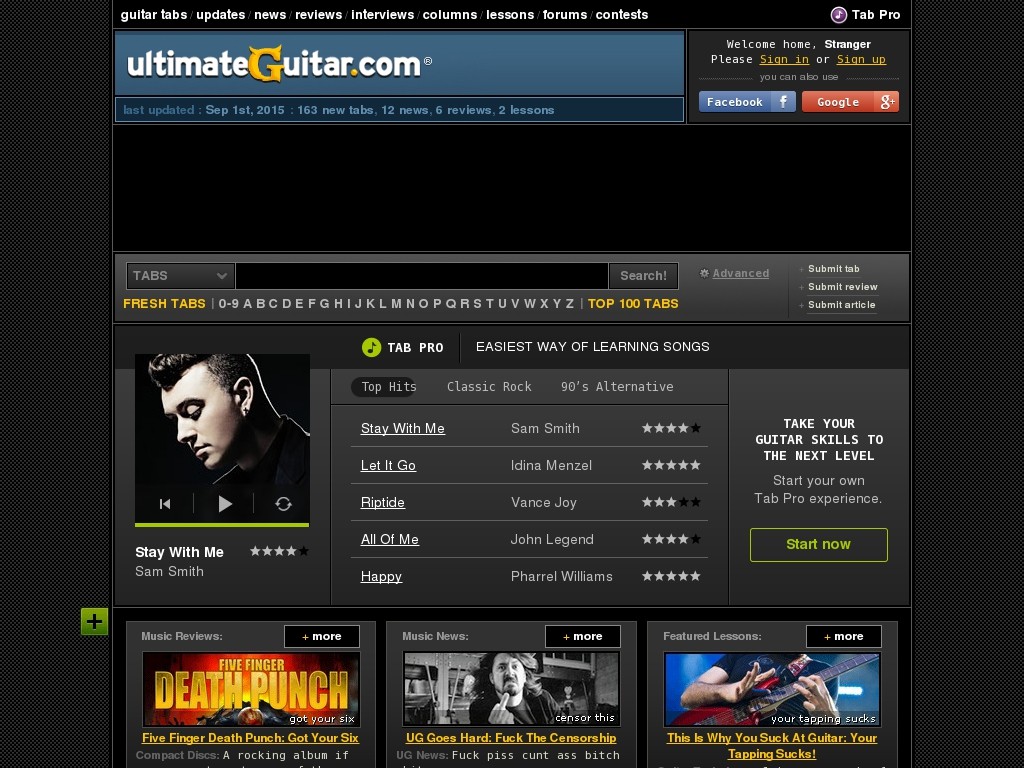Open the Let It Go song link
Screen dimensions: 1024x768
coord(388,465)
